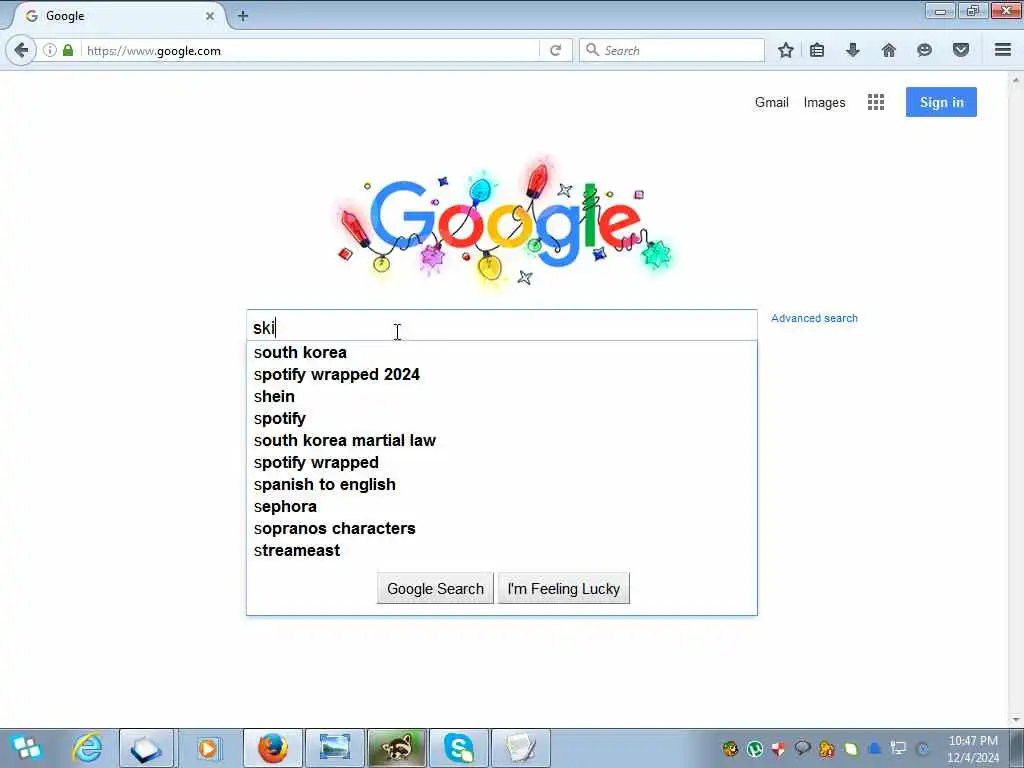Image resolution: width=1024 pixels, height=768 pixels.
Task: Go to home page via house icon
Action: point(889,50)
